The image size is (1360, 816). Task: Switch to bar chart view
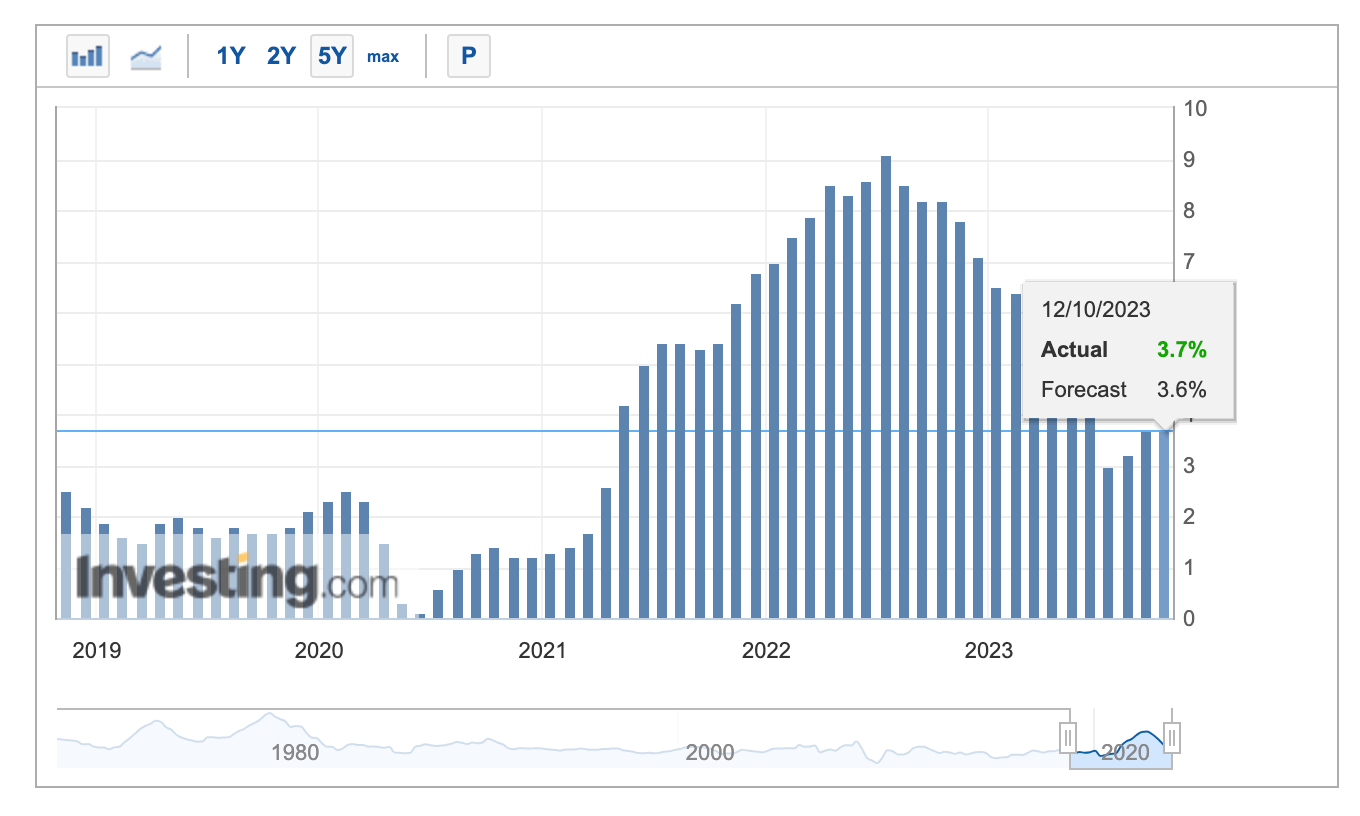87,56
